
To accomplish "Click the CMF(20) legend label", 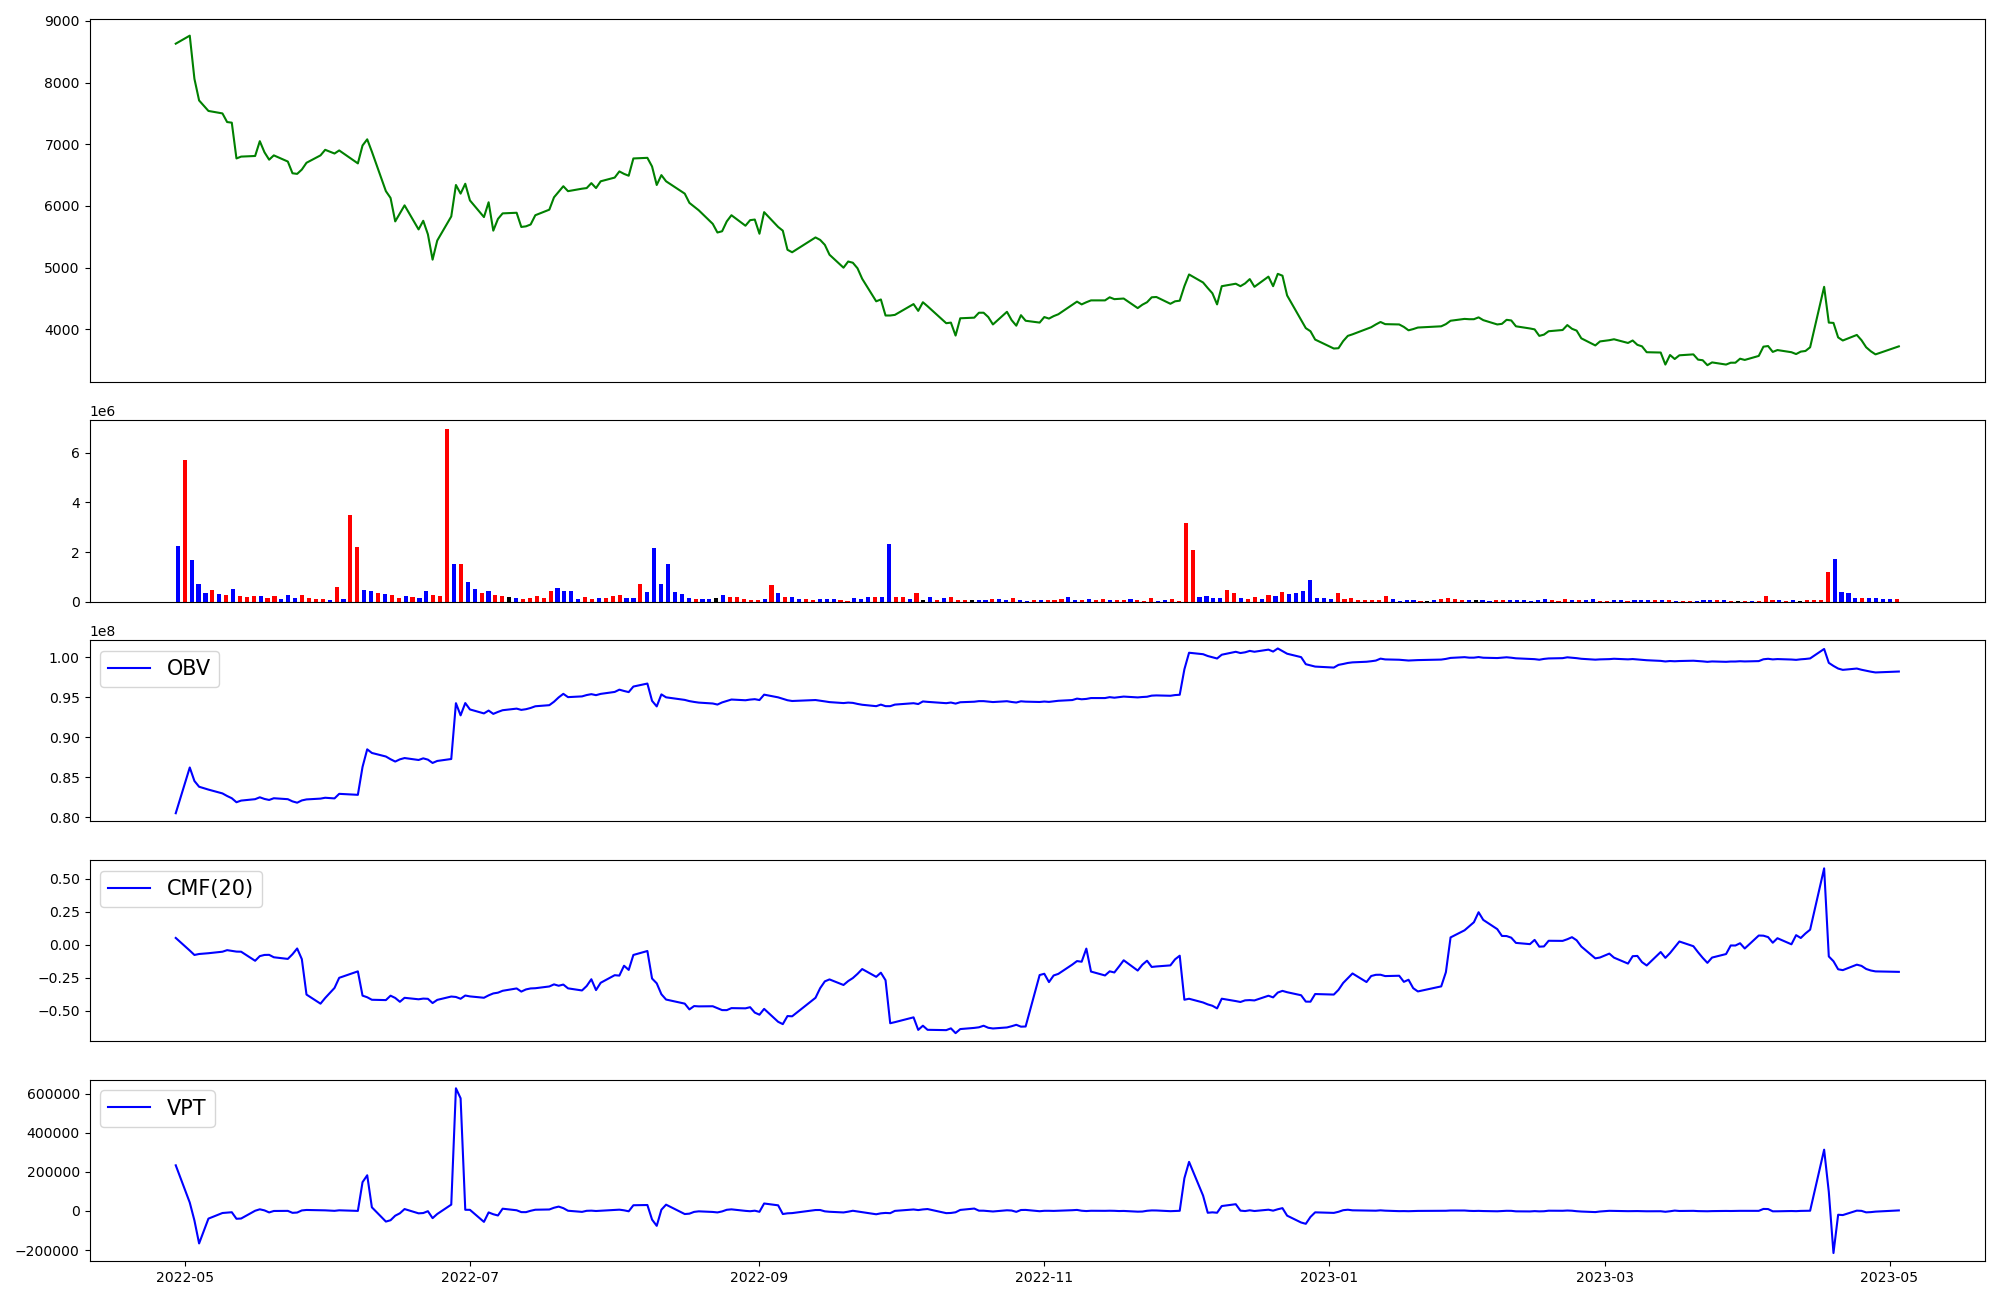I will tap(209, 888).
